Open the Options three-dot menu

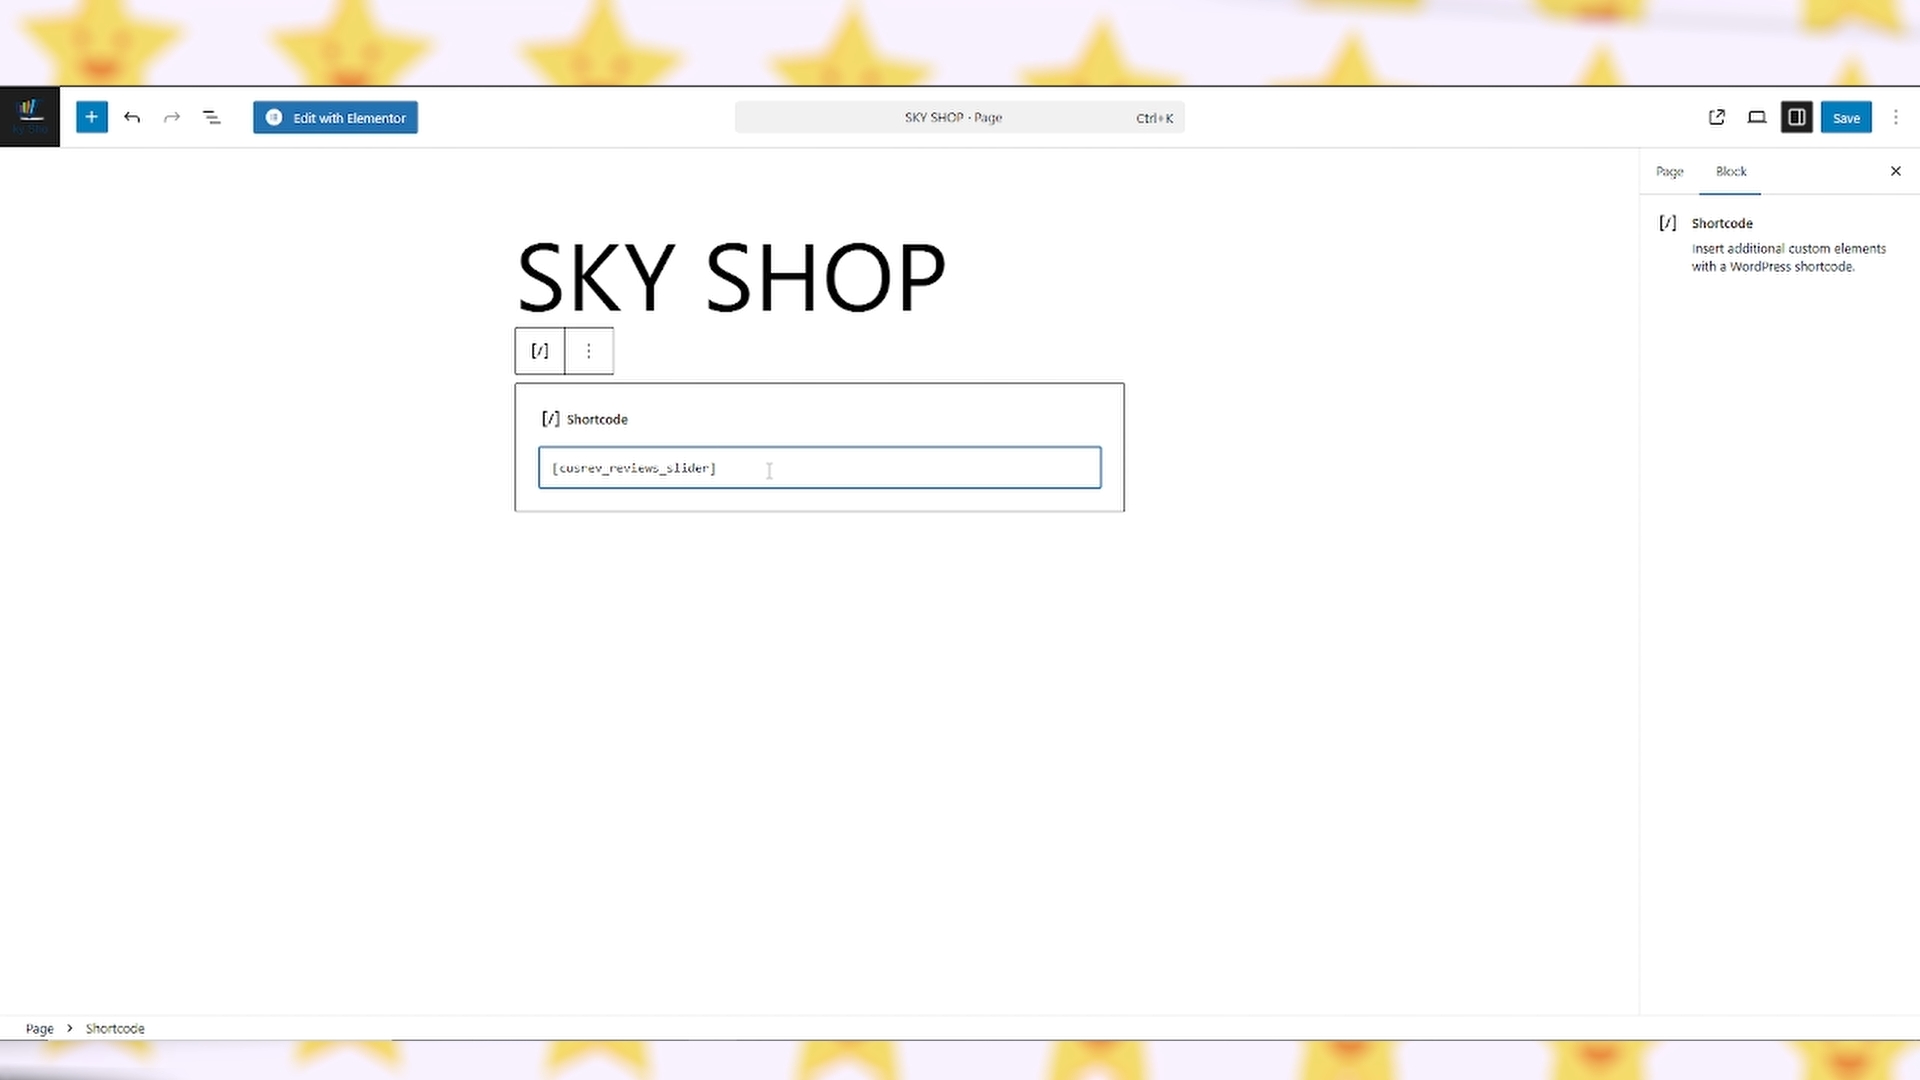coord(1896,117)
